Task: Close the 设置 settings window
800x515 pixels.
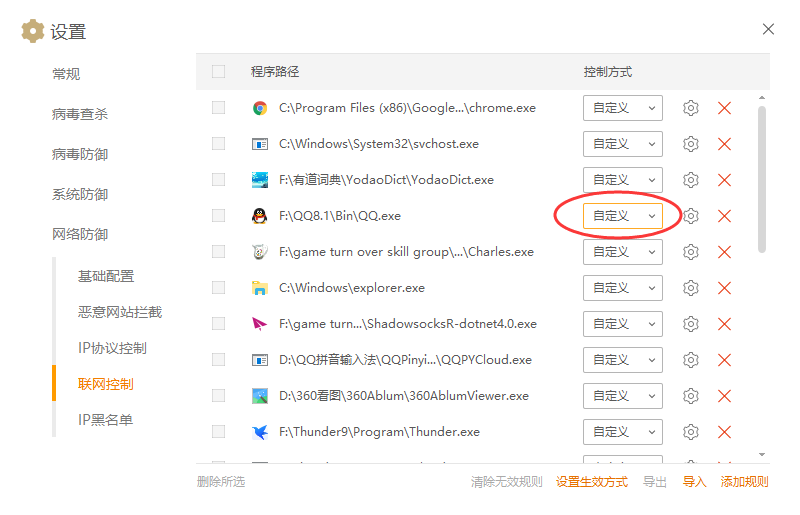Action: 768,29
